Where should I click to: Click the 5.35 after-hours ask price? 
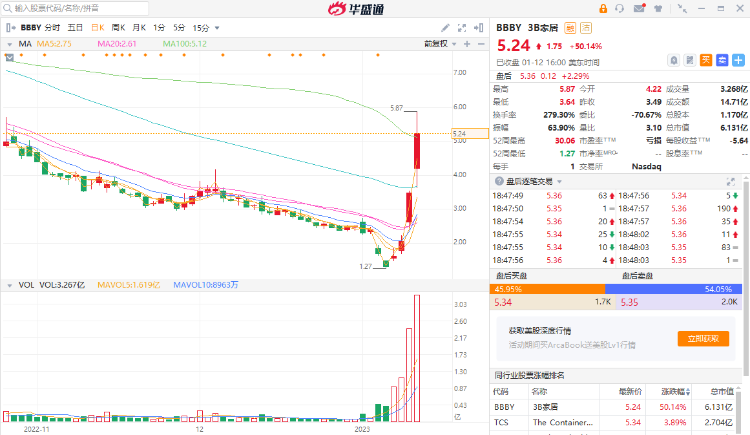(x=629, y=302)
